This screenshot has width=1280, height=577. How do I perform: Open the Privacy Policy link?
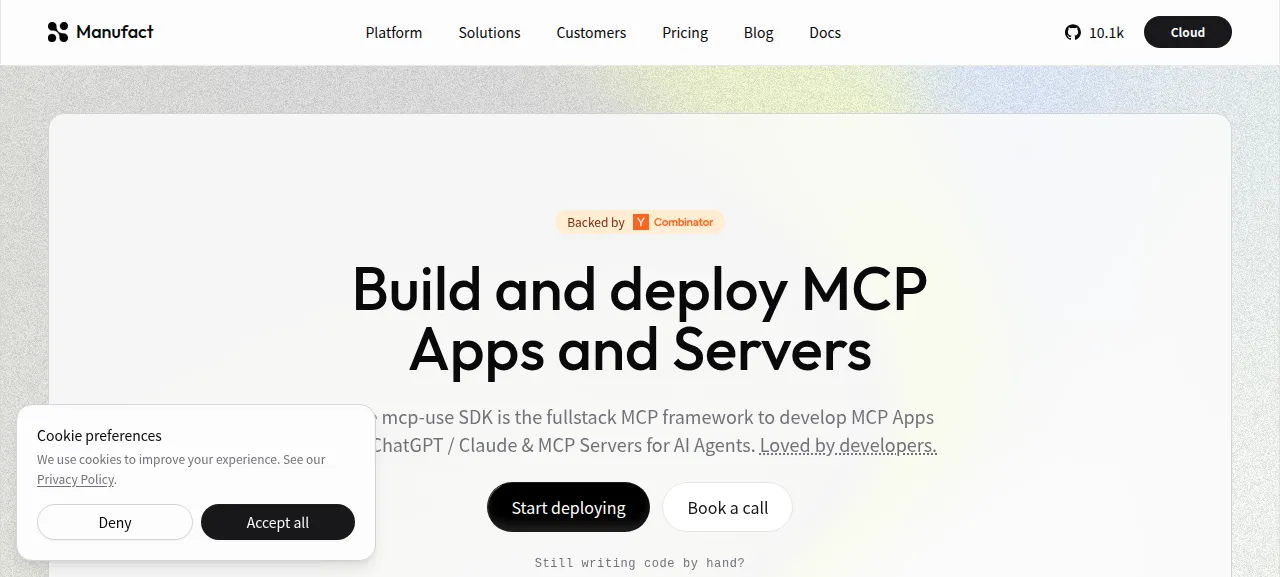point(75,479)
